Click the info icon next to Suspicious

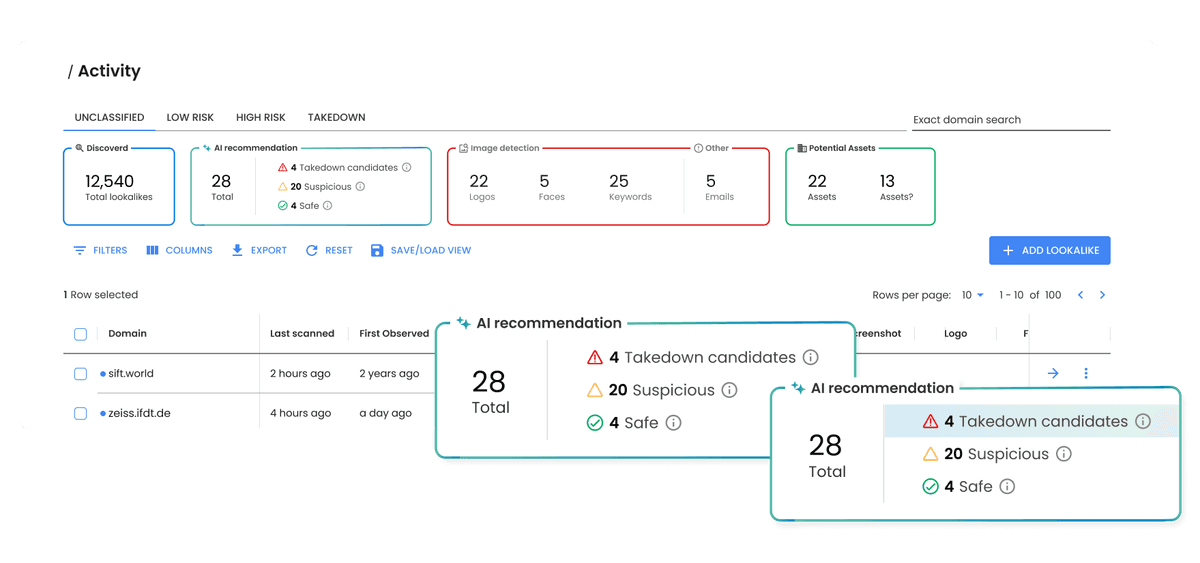(x=360, y=187)
